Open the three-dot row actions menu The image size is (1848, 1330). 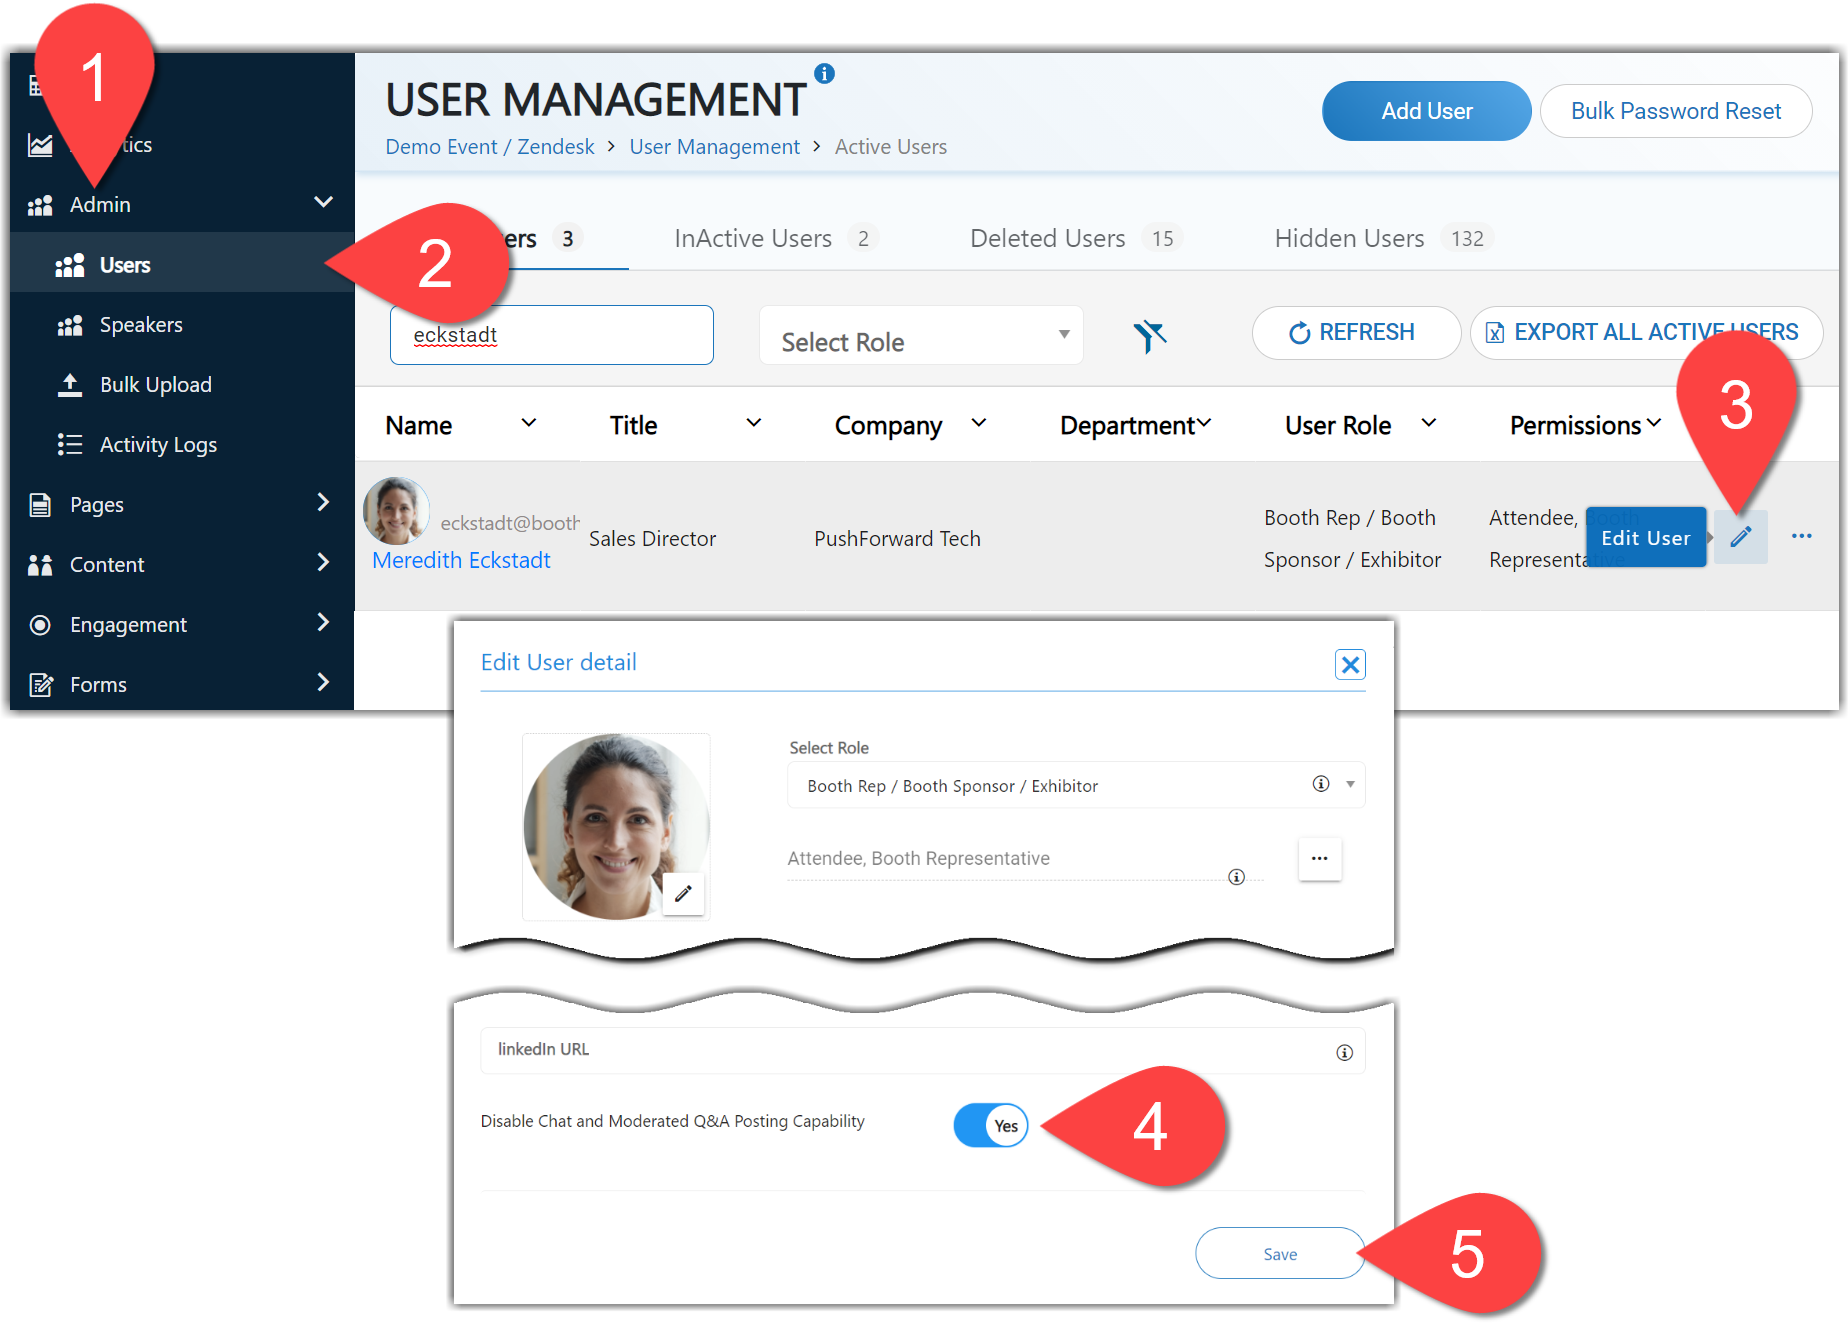(1801, 537)
